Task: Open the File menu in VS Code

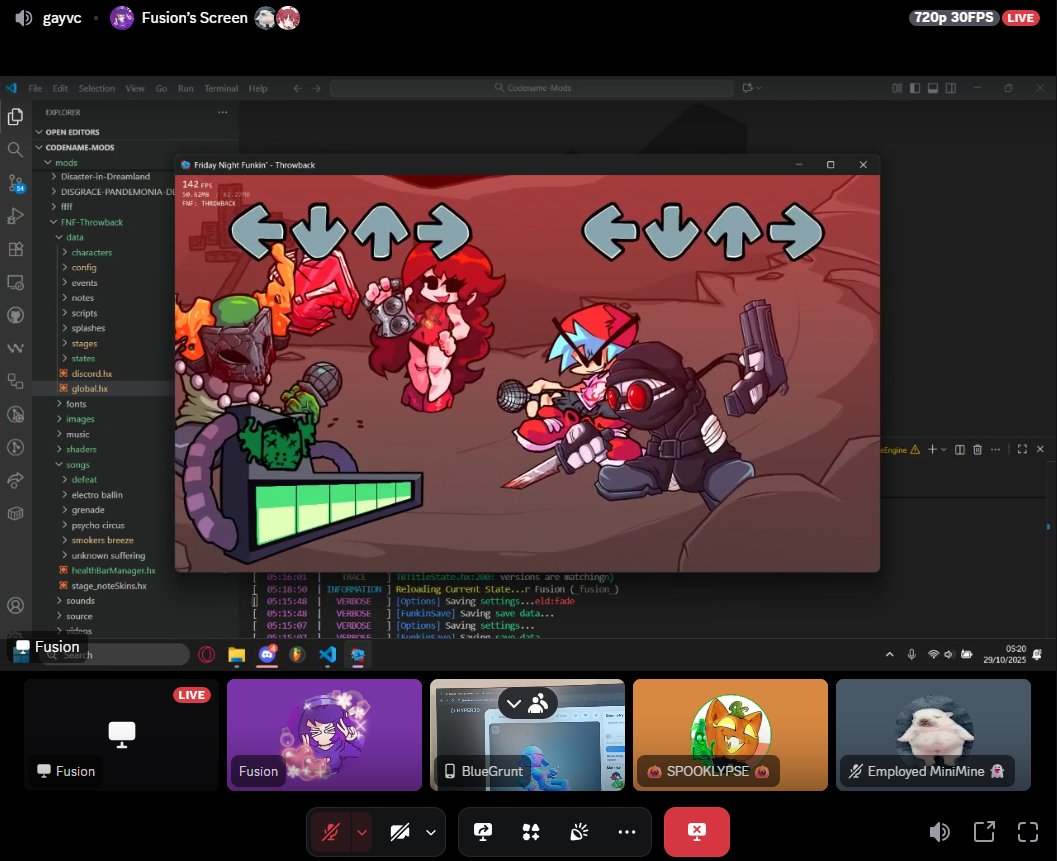Action: pyautogui.click(x=35, y=88)
